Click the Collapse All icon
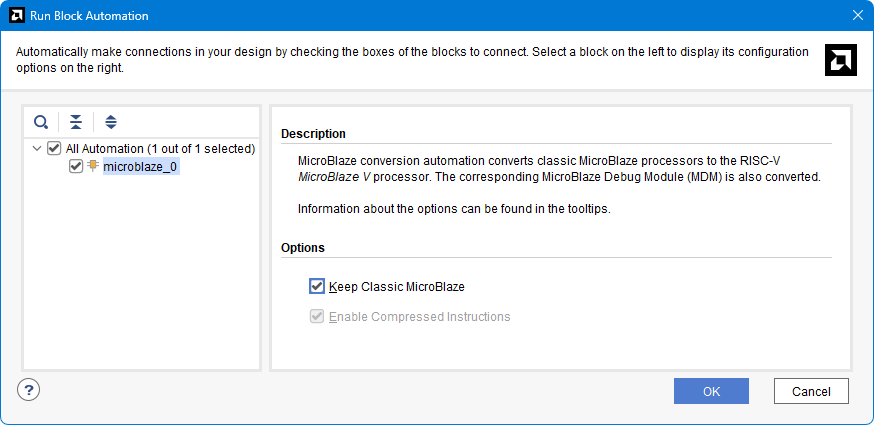The height and width of the screenshot is (425, 874). (76, 122)
